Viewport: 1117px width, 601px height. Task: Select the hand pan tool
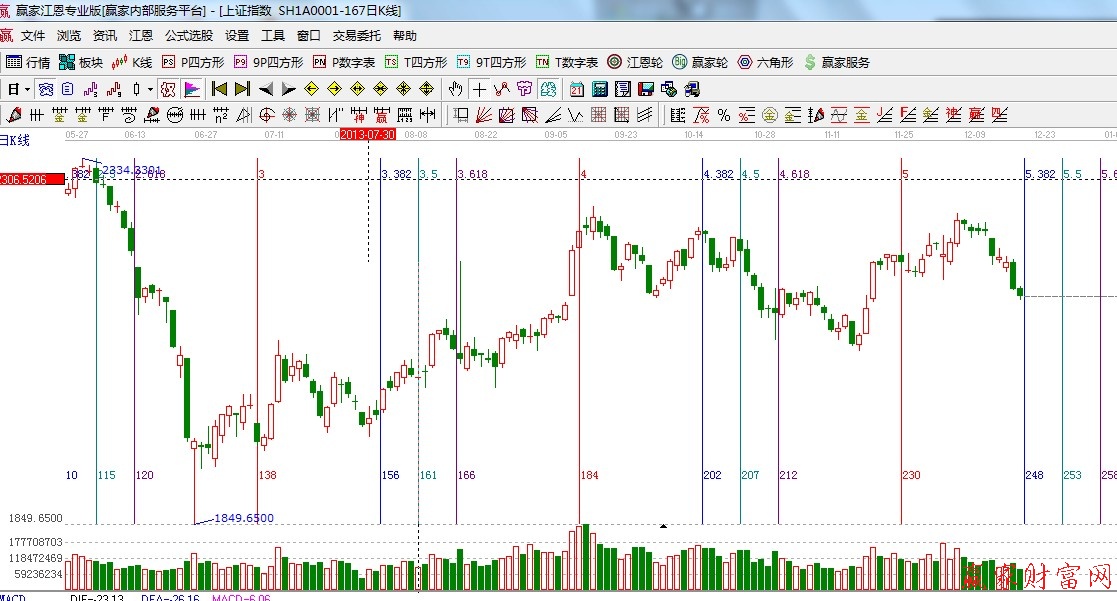(x=456, y=89)
